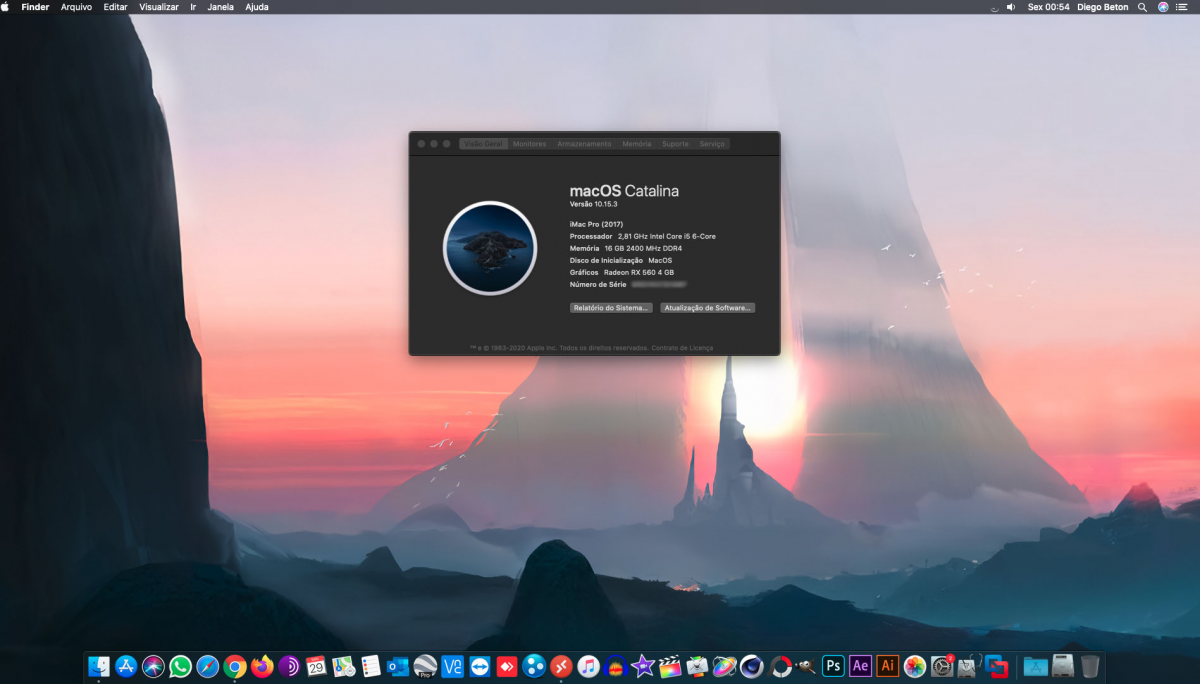Switch to the Armazenamento tab
Image resolution: width=1200 pixels, height=684 pixels.
[584, 144]
